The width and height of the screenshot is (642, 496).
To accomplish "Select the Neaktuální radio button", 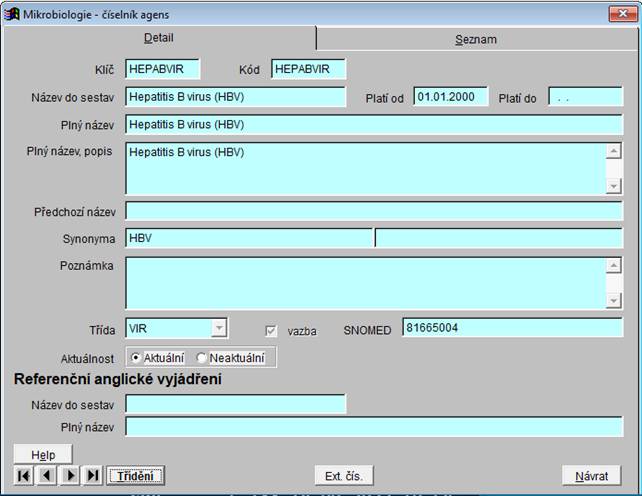I will 202,358.
